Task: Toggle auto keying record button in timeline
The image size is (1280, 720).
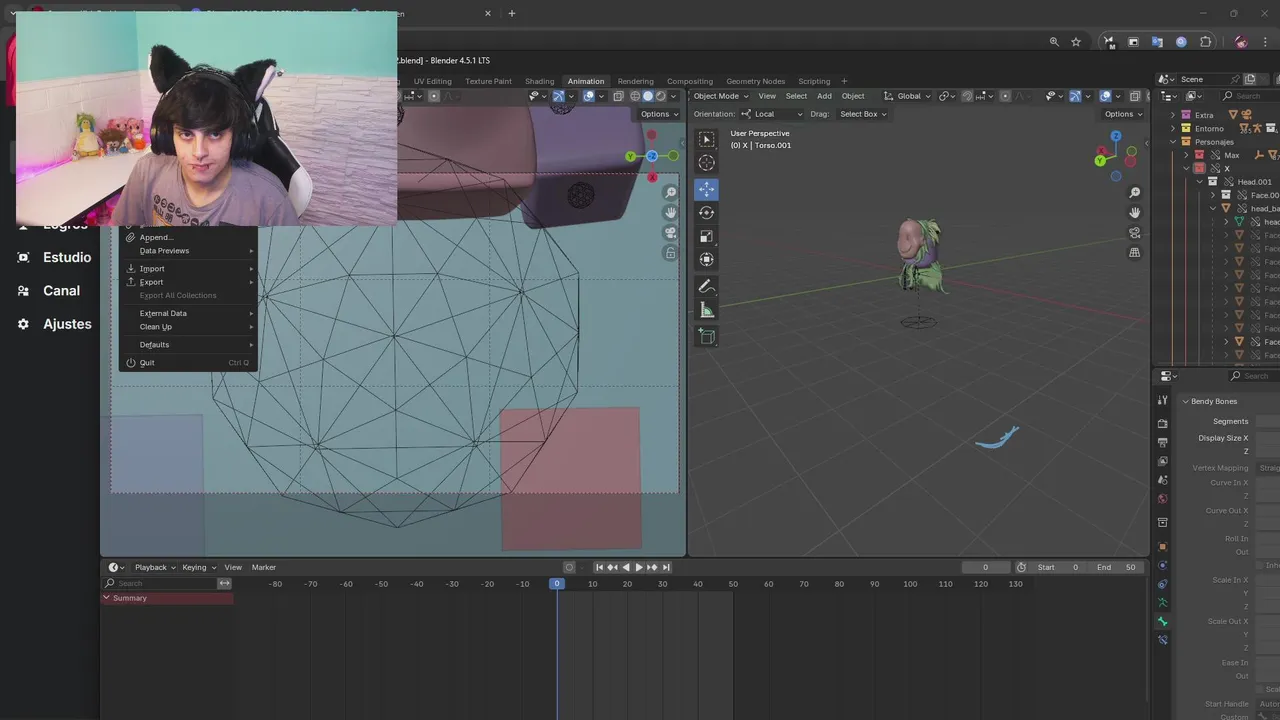Action: click(x=569, y=567)
